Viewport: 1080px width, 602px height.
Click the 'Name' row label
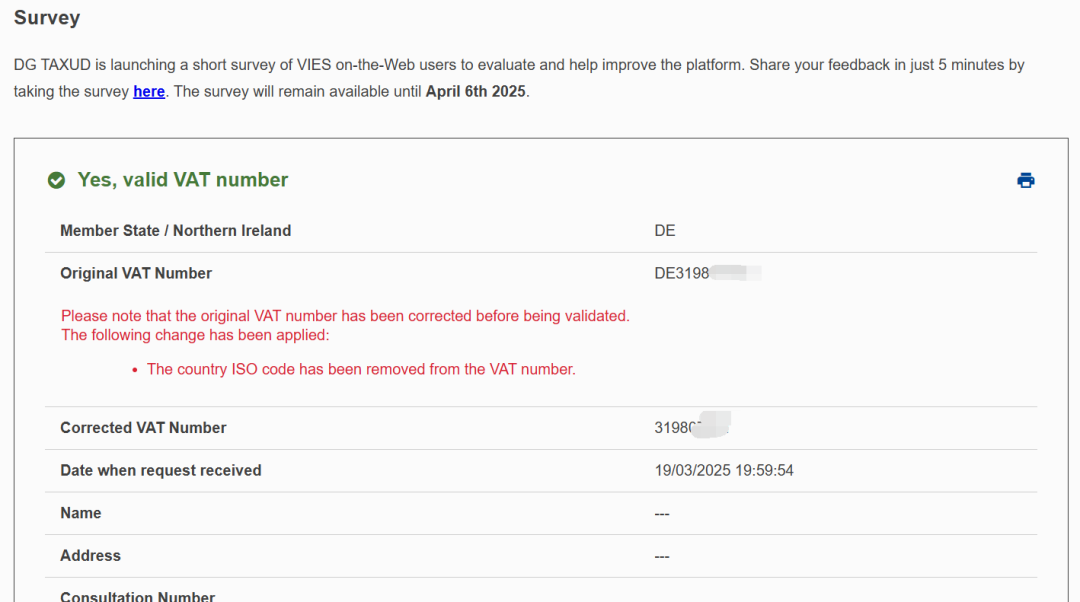pos(81,513)
